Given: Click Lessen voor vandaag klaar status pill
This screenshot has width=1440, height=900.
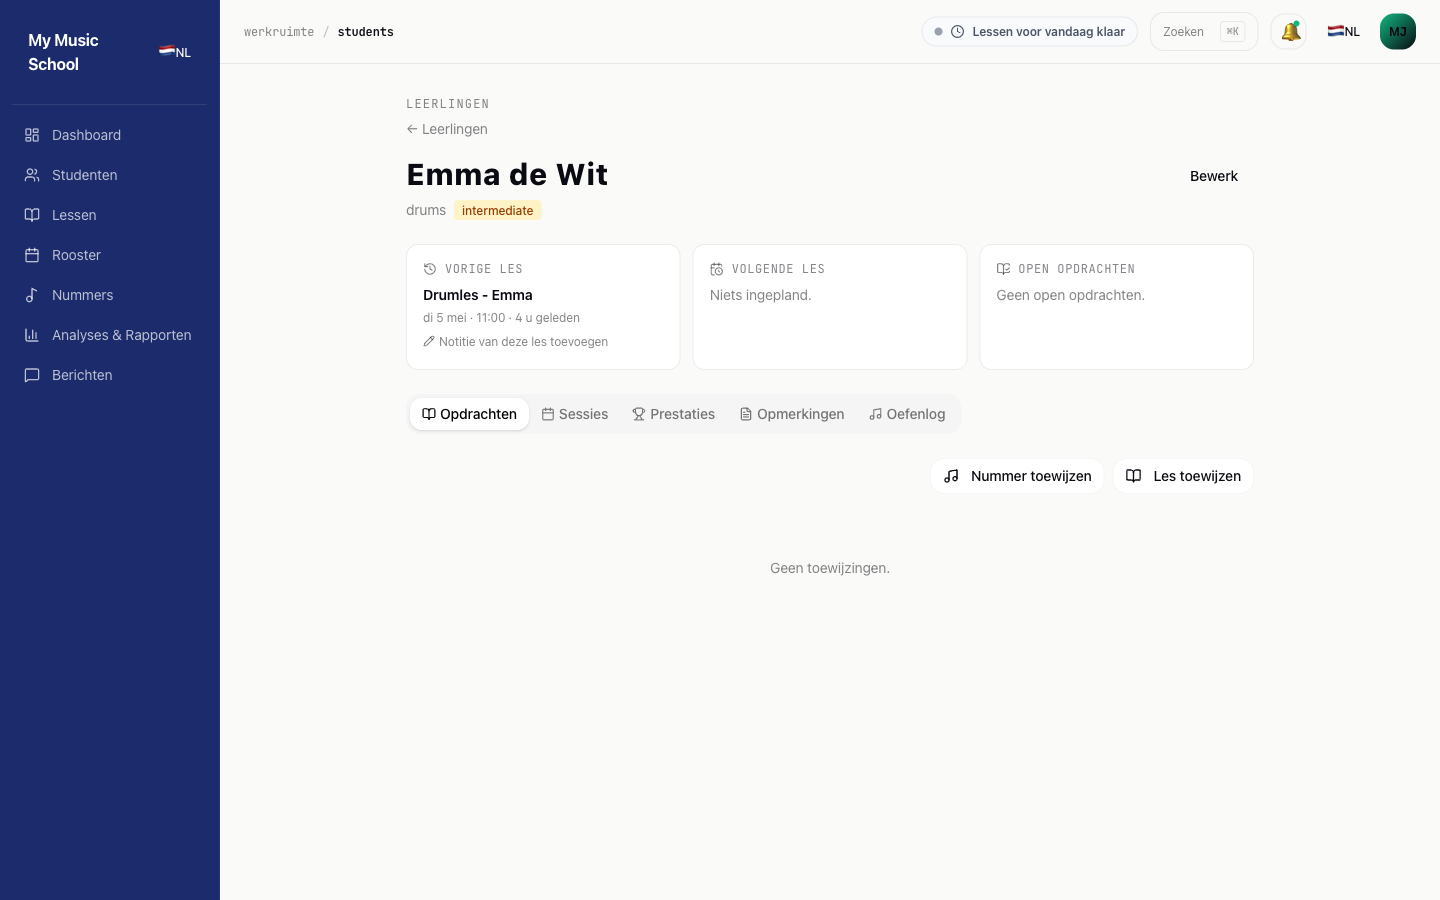Looking at the screenshot, I should (1029, 32).
